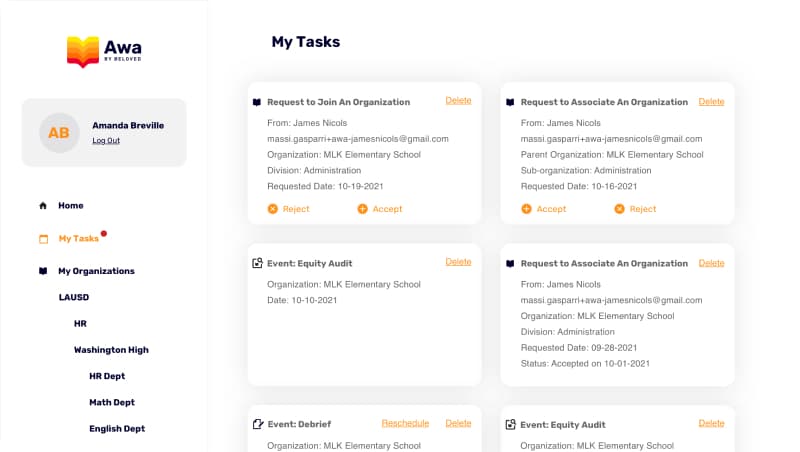Click the My Organizations book icon
This screenshot has height=452, width=800.
point(43,271)
